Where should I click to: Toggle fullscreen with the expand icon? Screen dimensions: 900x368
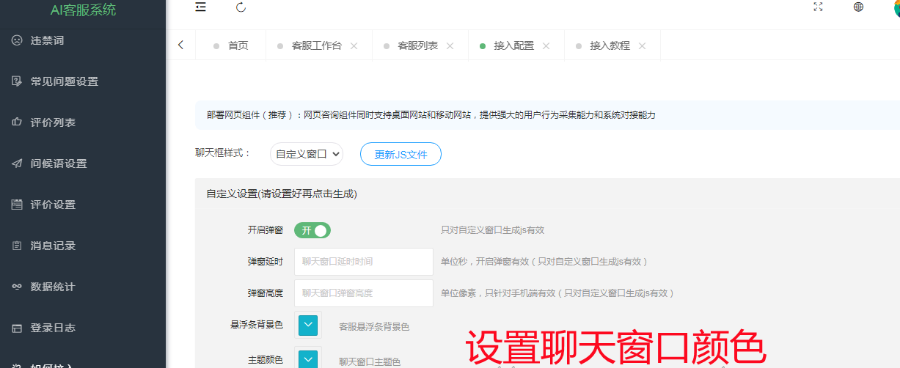click(818, 7)
